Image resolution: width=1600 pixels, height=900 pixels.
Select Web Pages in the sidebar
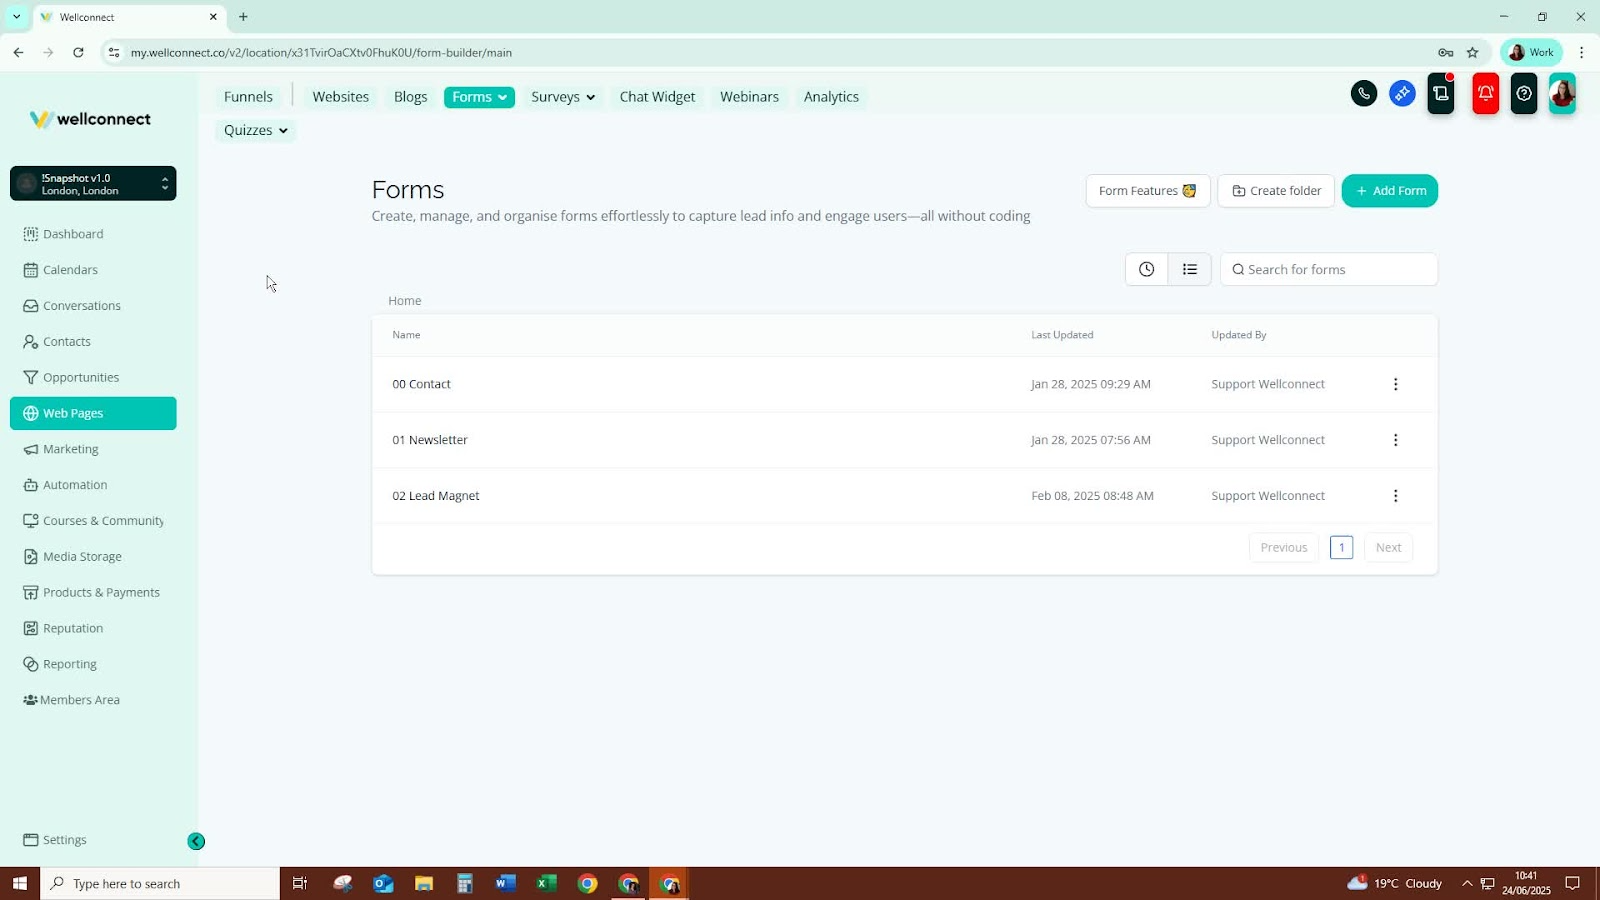93,413
